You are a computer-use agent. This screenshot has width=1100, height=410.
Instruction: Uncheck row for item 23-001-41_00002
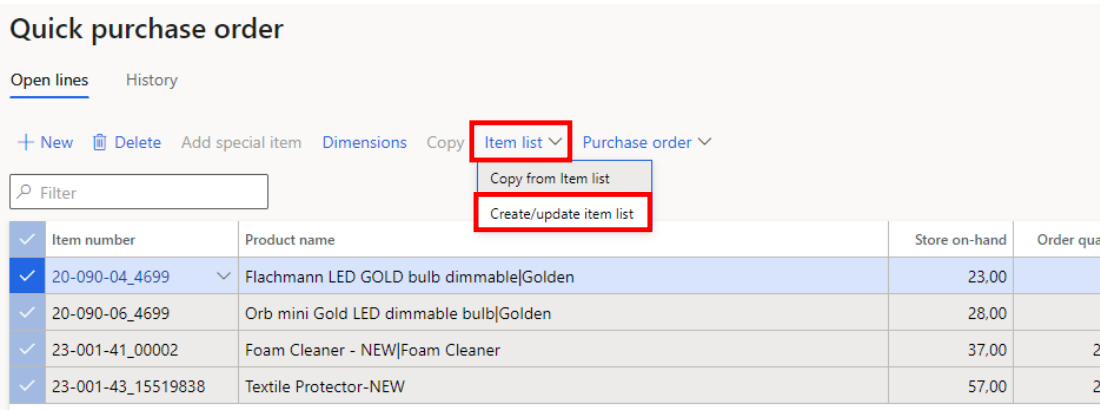pos(27,350)
